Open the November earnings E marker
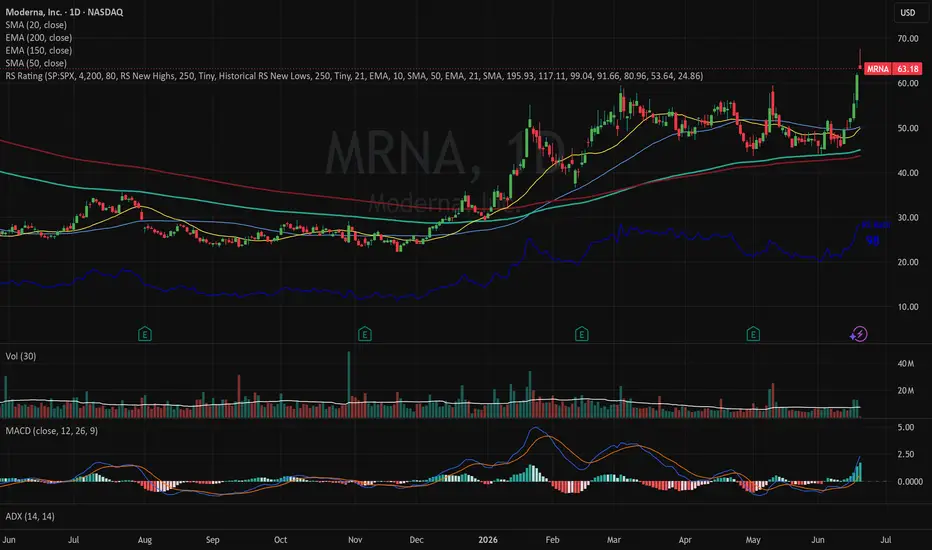 pyautogui.click(x=364, y=334)
